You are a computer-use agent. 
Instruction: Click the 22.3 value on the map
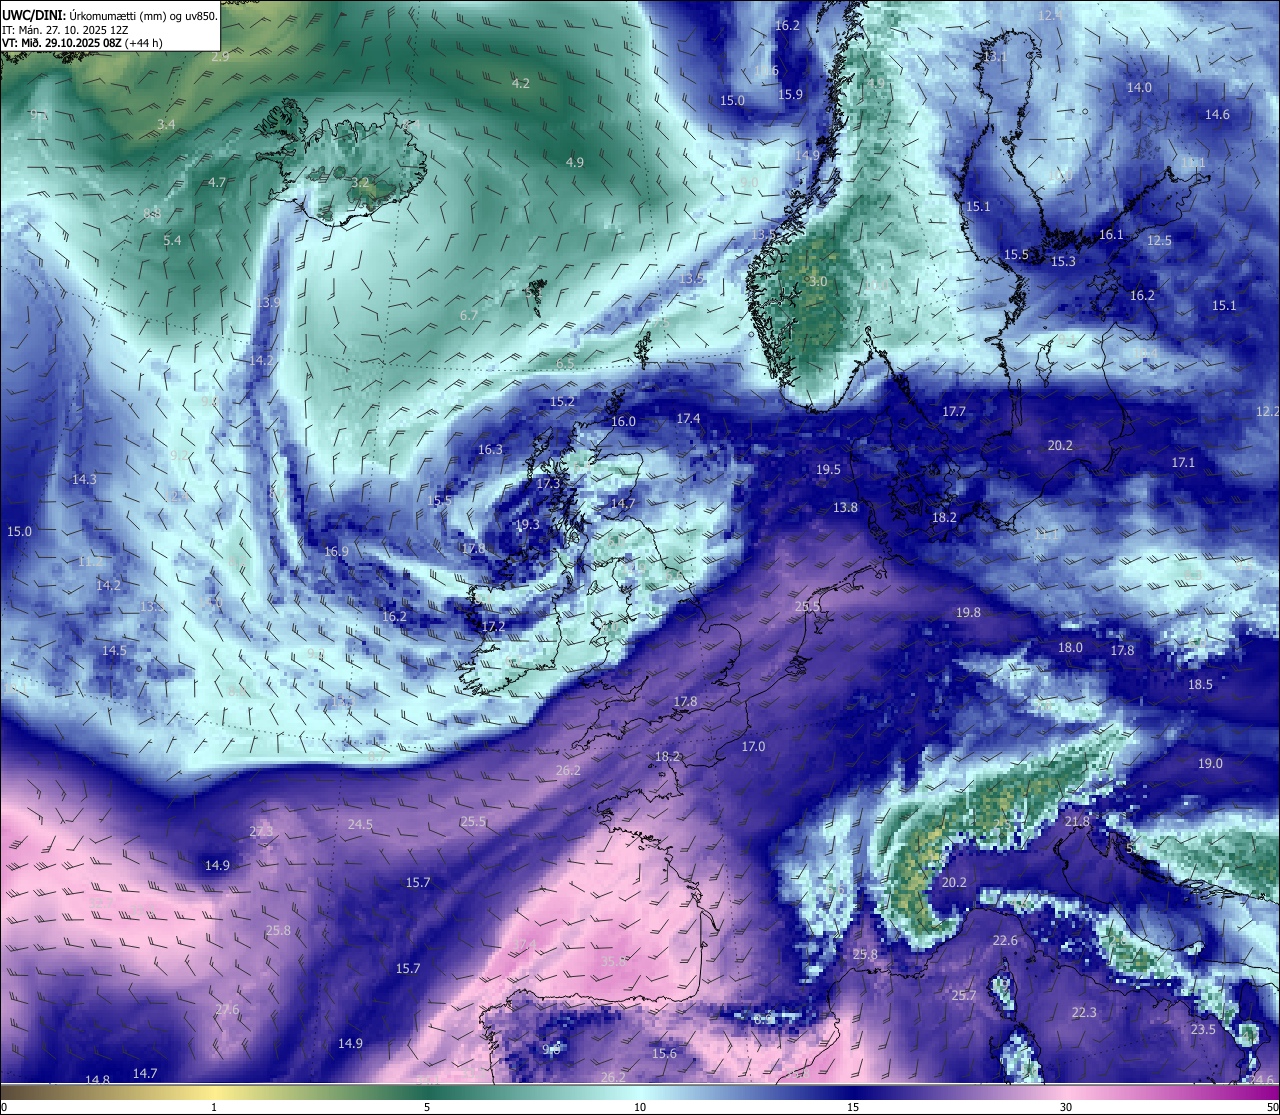pos(1084,1013)
